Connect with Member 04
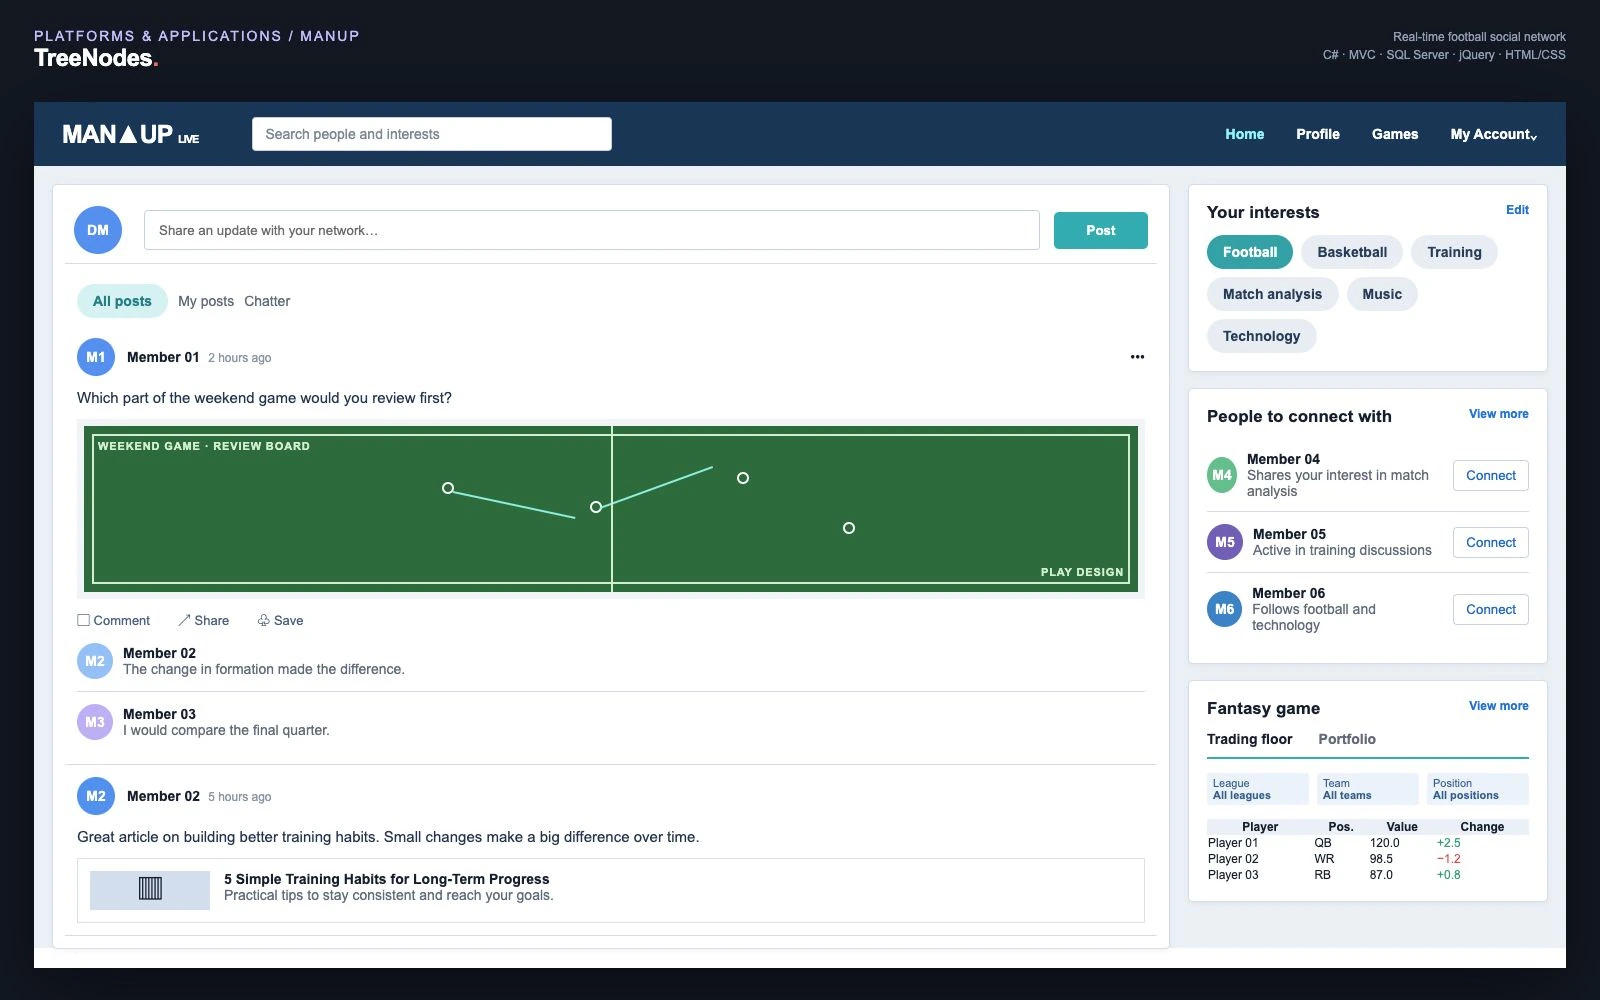 coord(1491,475)
